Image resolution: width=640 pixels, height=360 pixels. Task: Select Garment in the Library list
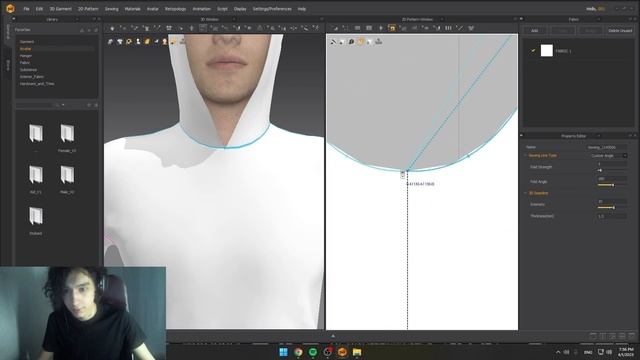(x=27, y=42)
